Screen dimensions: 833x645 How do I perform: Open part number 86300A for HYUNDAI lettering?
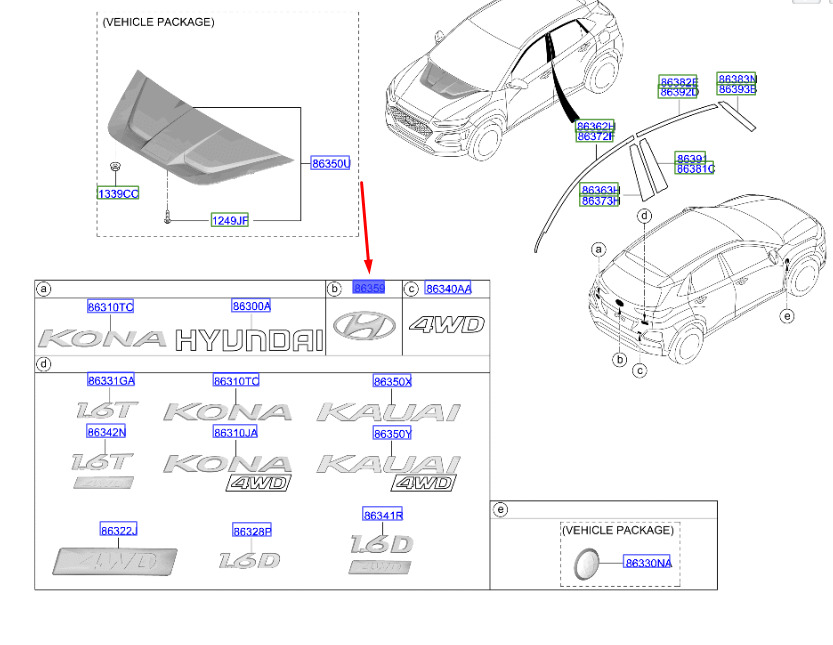click(x=251, y=306)
